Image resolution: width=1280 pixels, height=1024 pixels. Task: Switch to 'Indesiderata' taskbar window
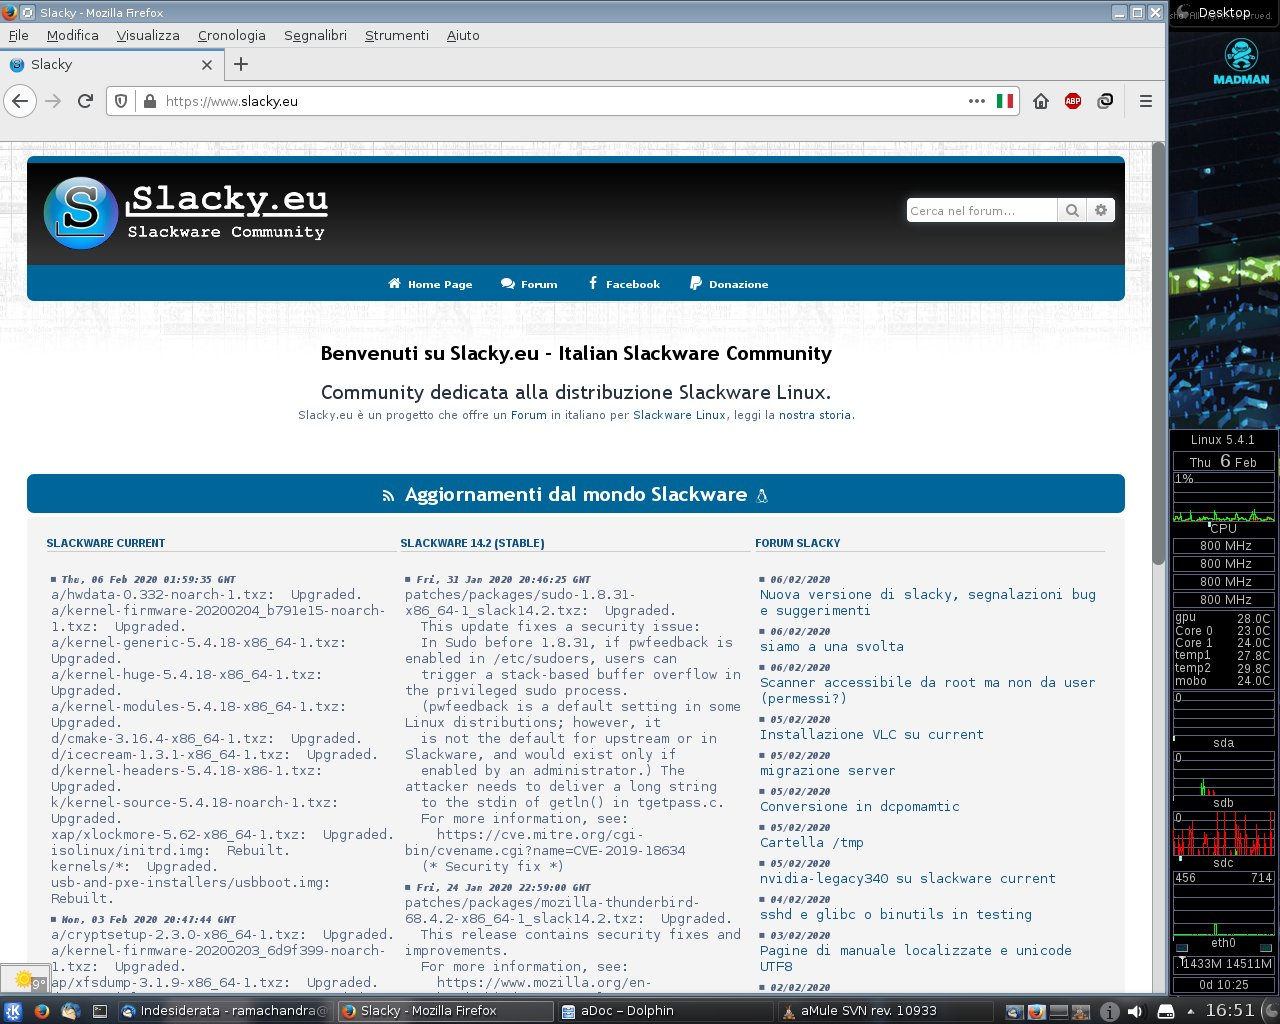(224, 1011)
